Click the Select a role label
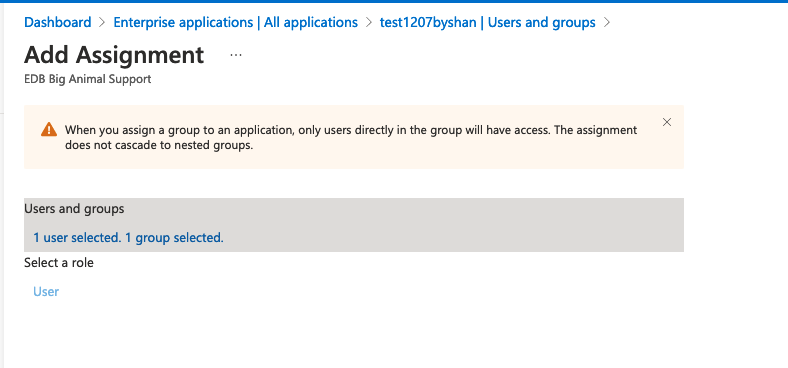 tap(59, 262)
